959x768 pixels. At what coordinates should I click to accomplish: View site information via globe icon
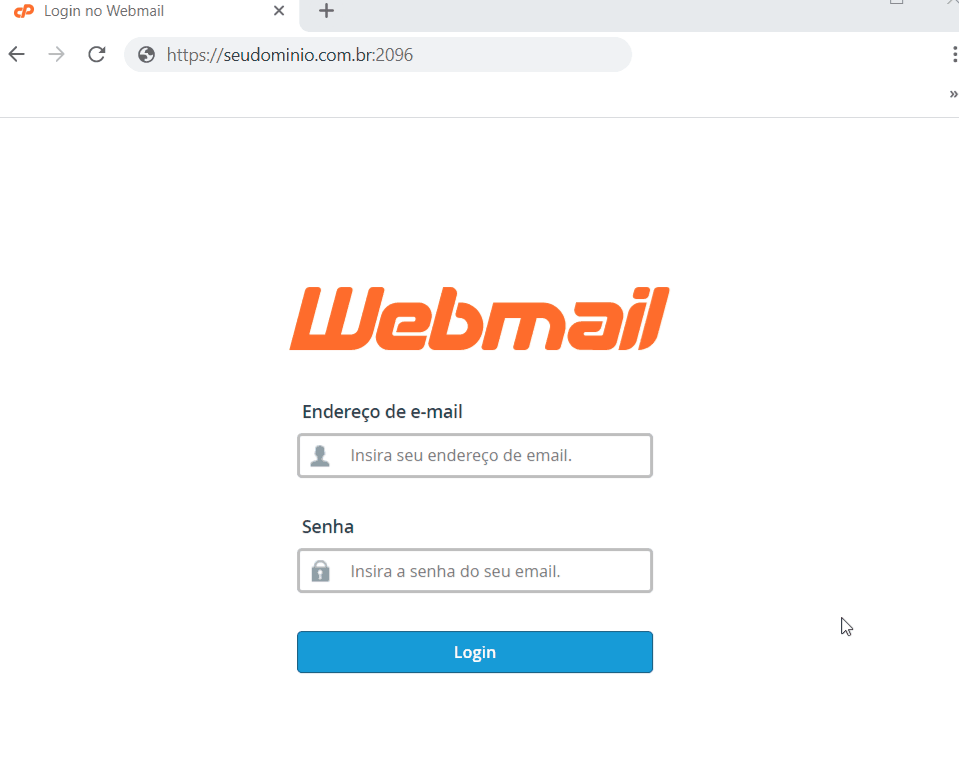tap(146, 54)
